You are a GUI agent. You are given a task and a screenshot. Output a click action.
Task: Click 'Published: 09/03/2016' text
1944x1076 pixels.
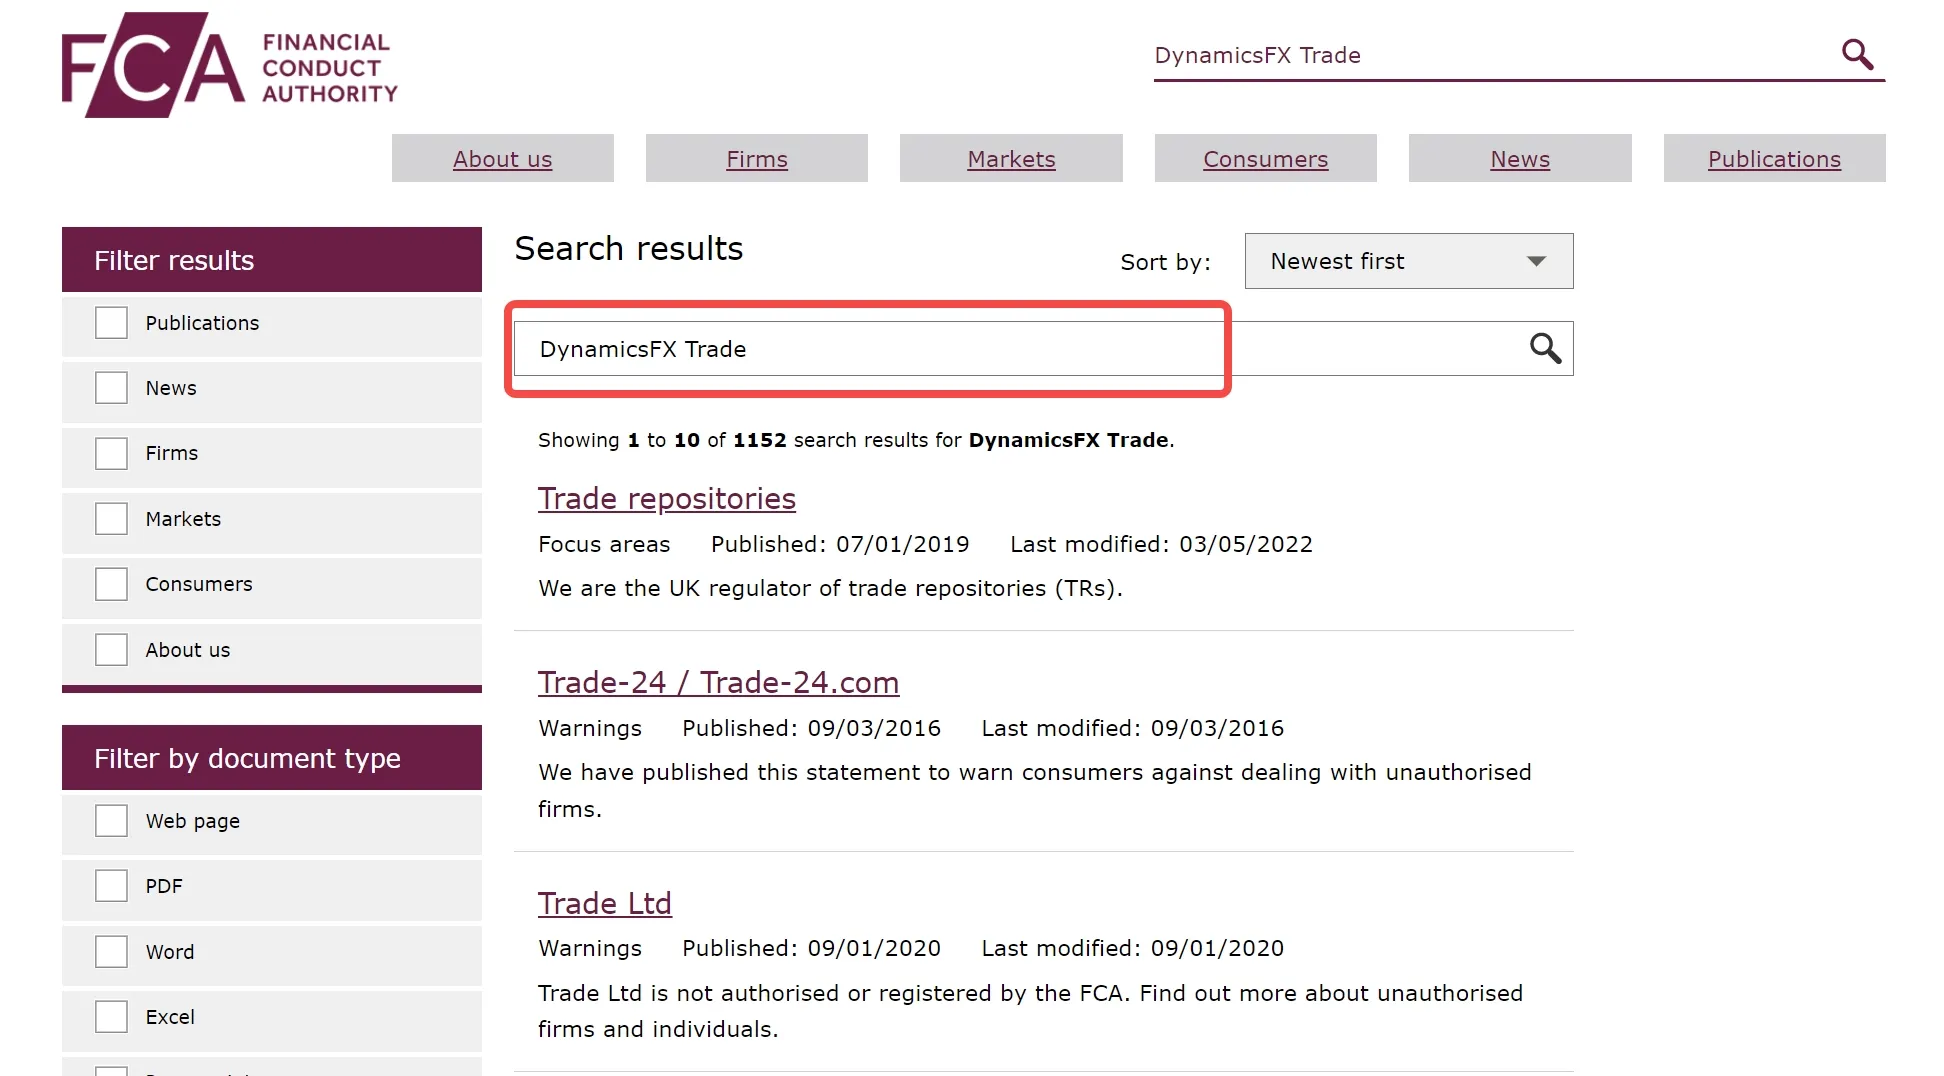point(811,728)
